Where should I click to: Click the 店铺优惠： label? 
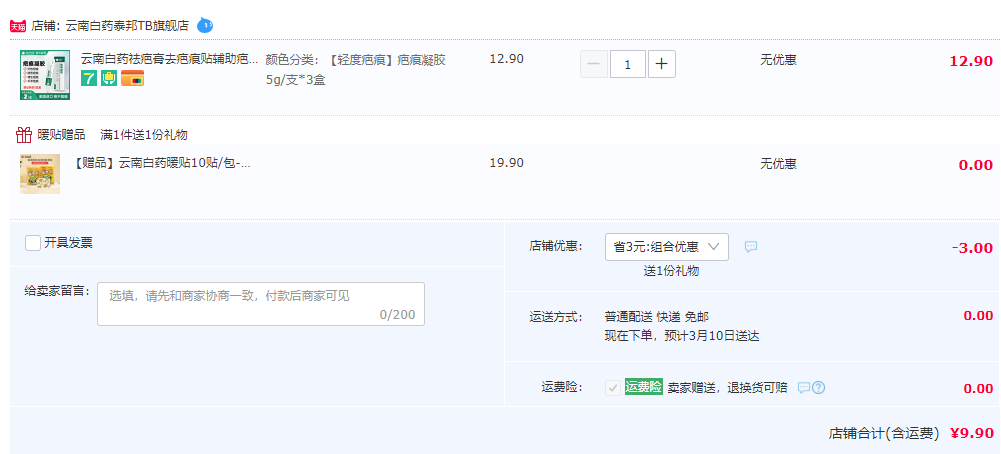tap(556, 246)
